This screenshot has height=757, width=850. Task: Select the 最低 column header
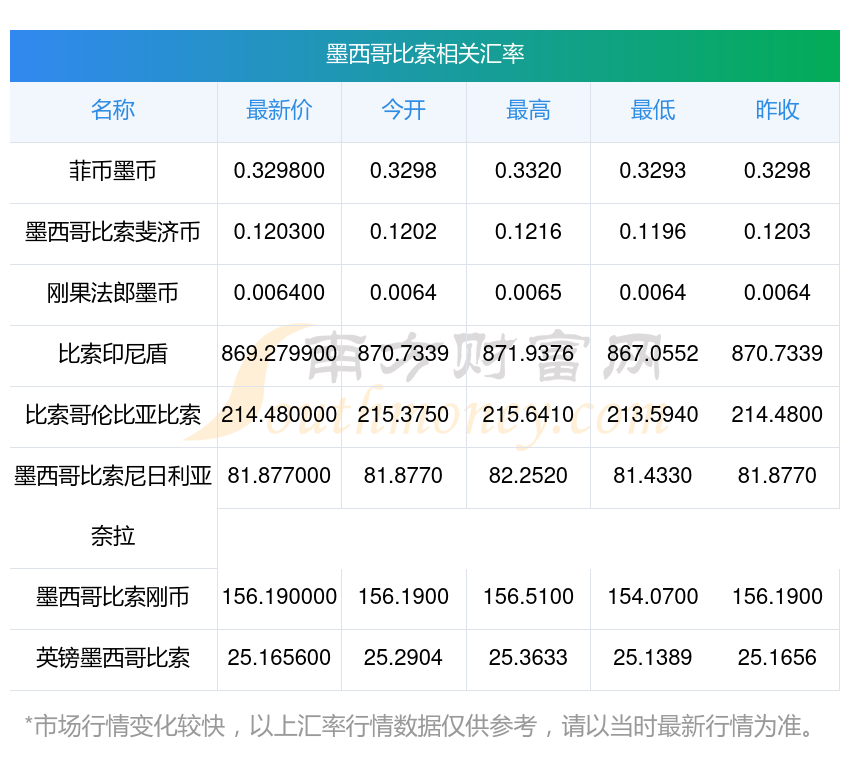653,110
